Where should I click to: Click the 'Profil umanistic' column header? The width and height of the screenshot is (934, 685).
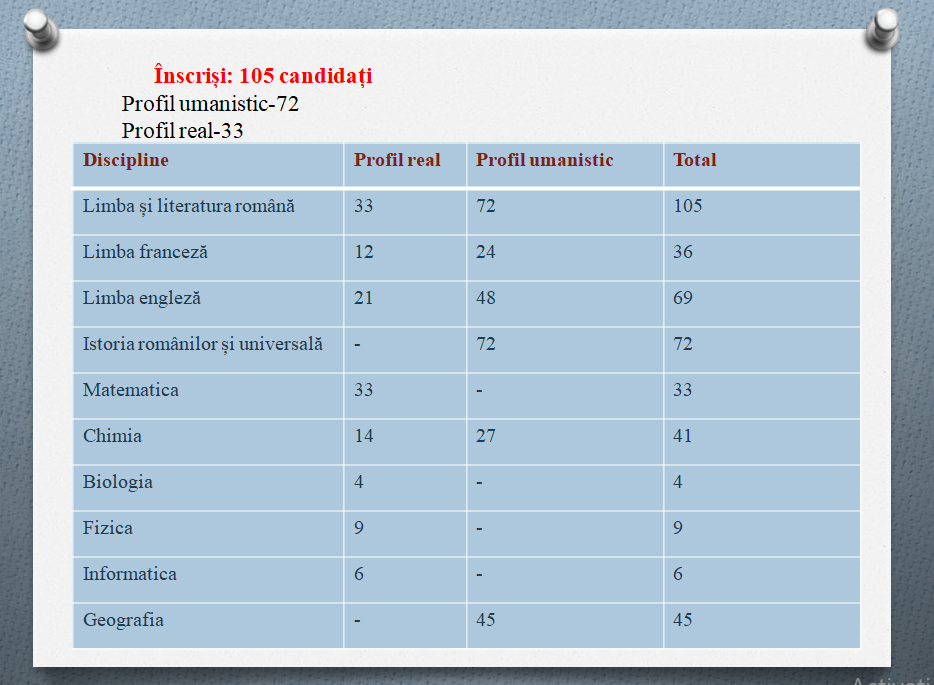[544, 160]
